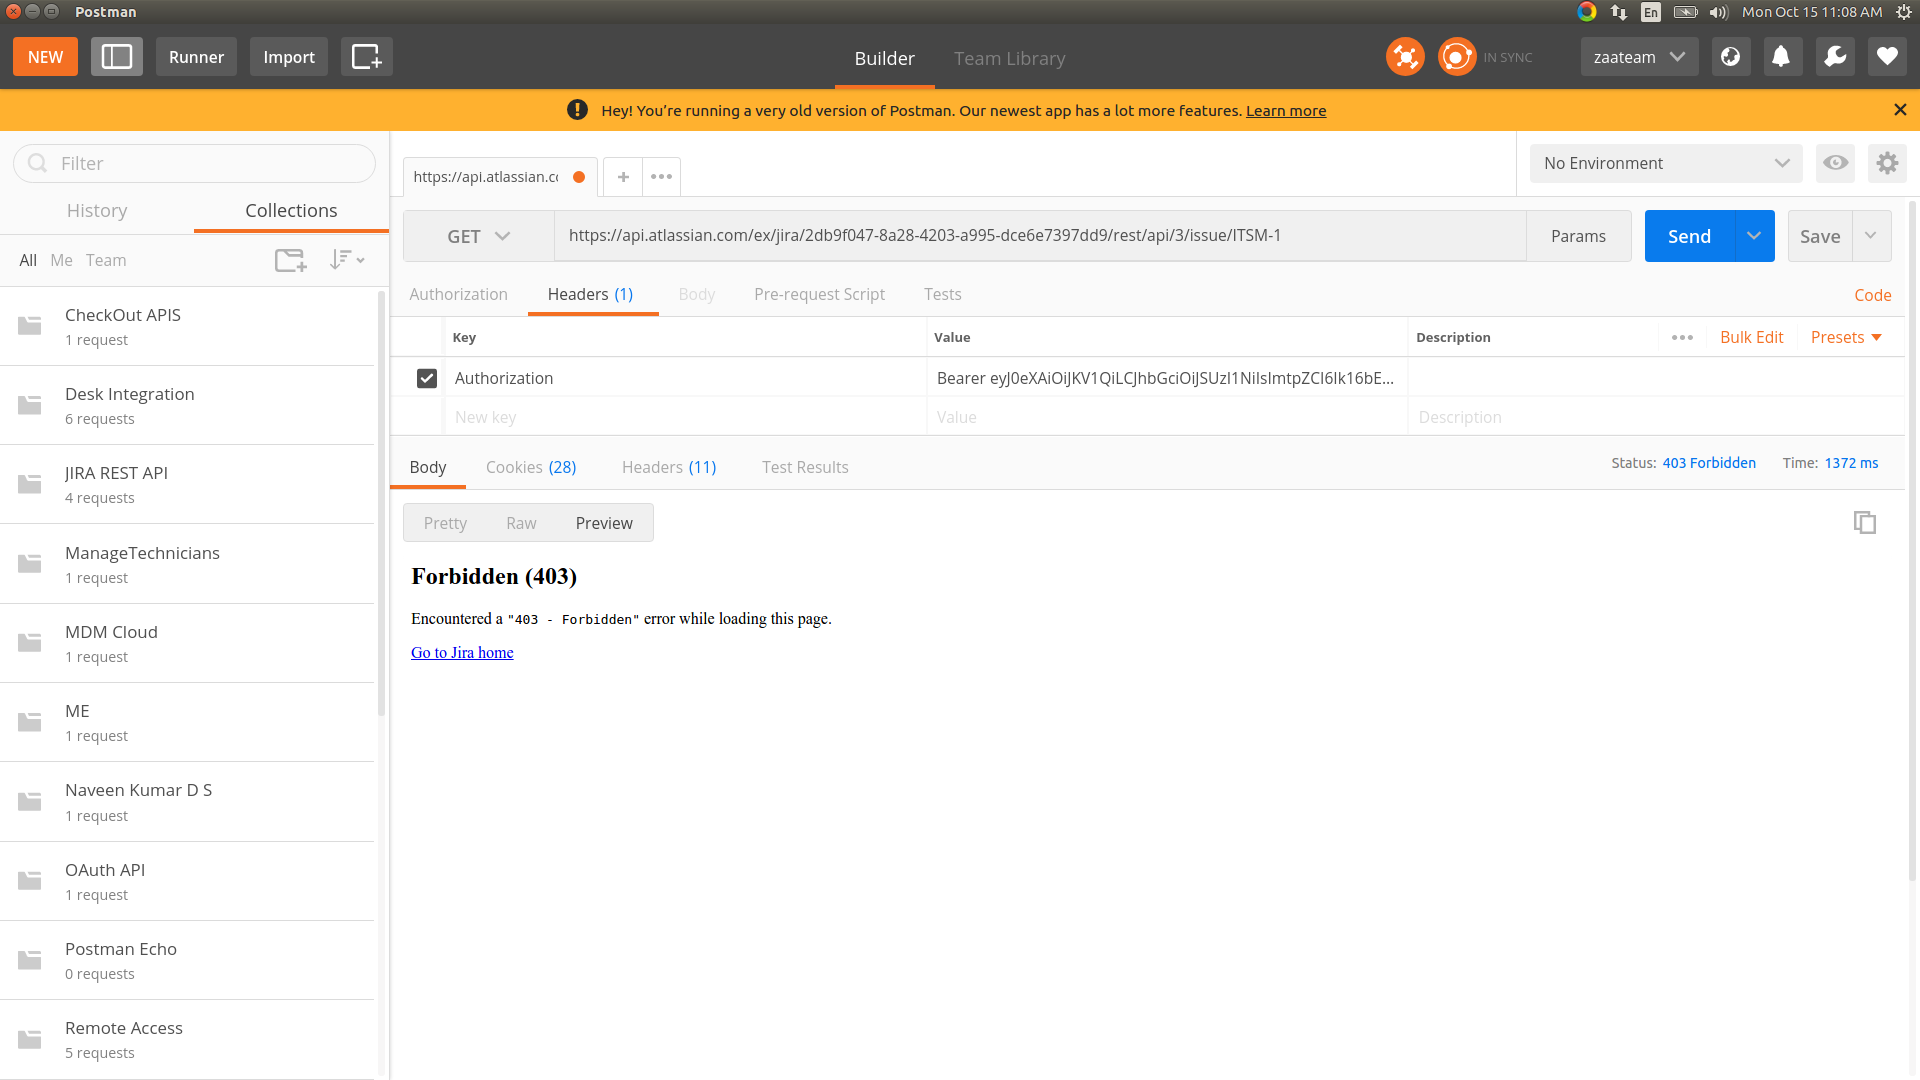The height and width of the screenshot is (1080, 1920).
Task: Add a new request tab with plus
Action: coord(623,177)
